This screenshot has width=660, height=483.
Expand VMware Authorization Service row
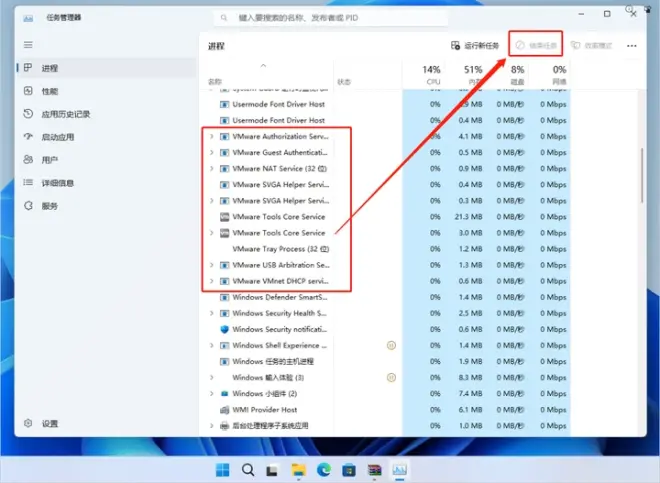coord(211,136)
